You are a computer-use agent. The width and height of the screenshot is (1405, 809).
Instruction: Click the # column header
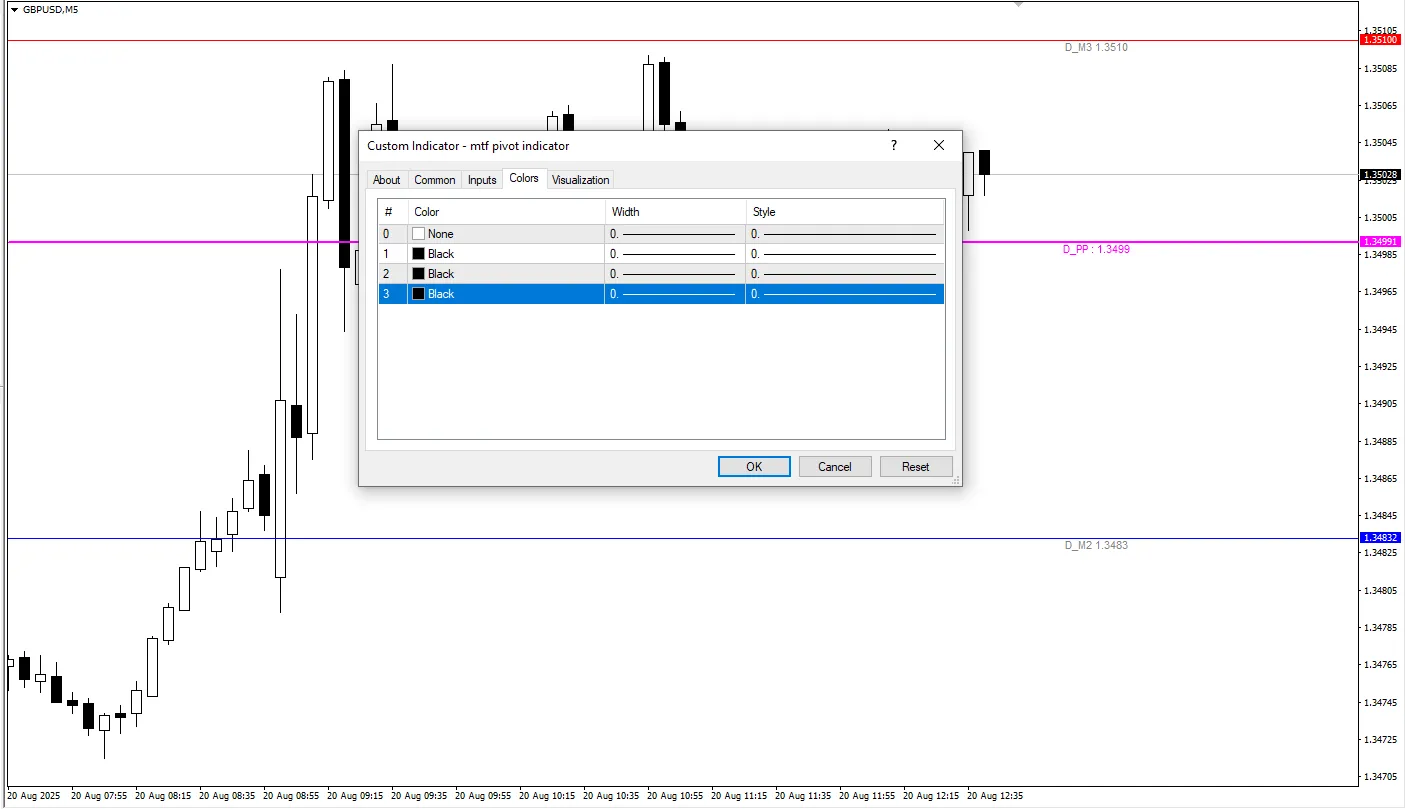pos(393,212)
